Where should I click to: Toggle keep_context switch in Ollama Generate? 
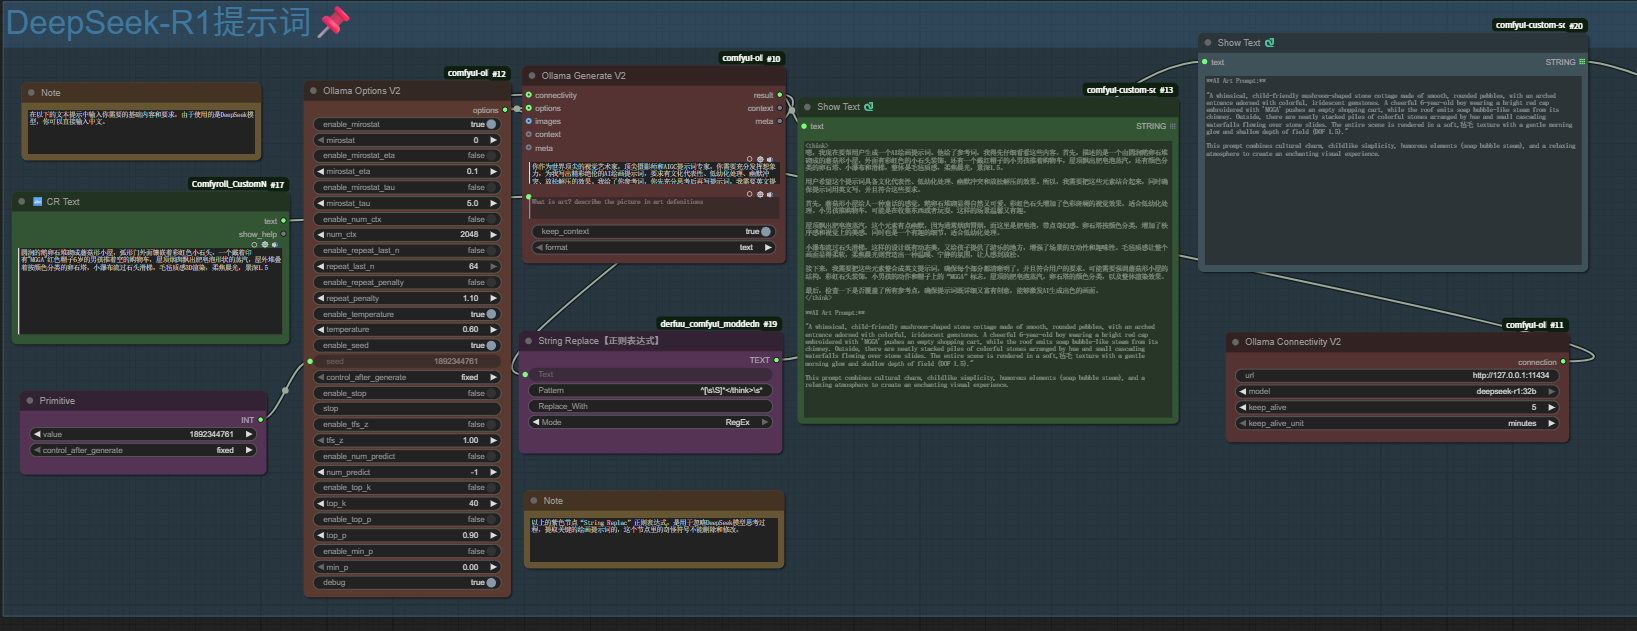click(766, 232)
